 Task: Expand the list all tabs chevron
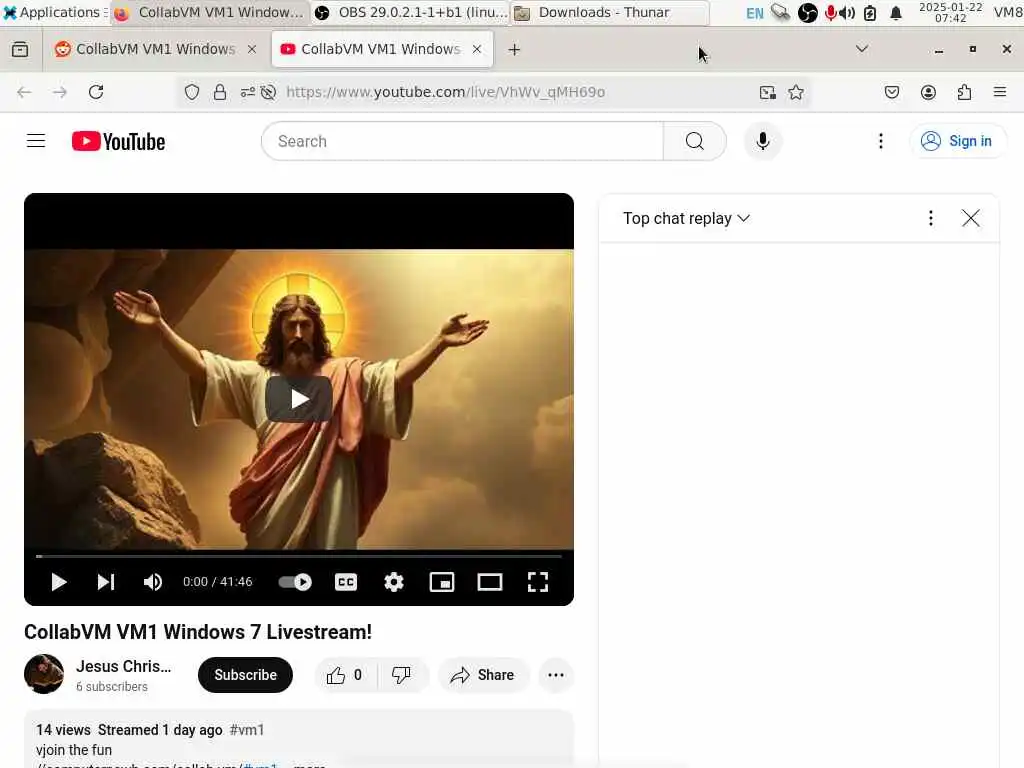pos(862,49)
